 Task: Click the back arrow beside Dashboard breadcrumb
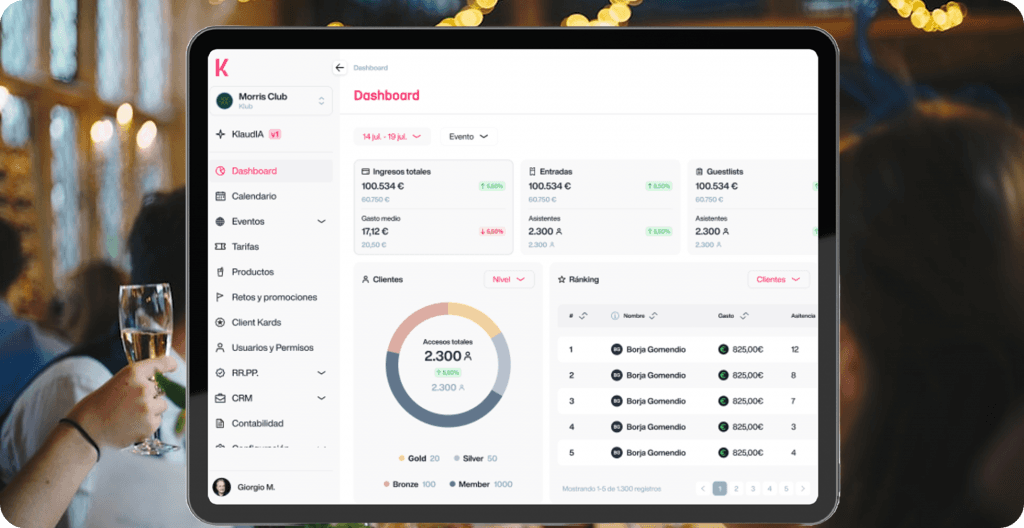(340, 67)
